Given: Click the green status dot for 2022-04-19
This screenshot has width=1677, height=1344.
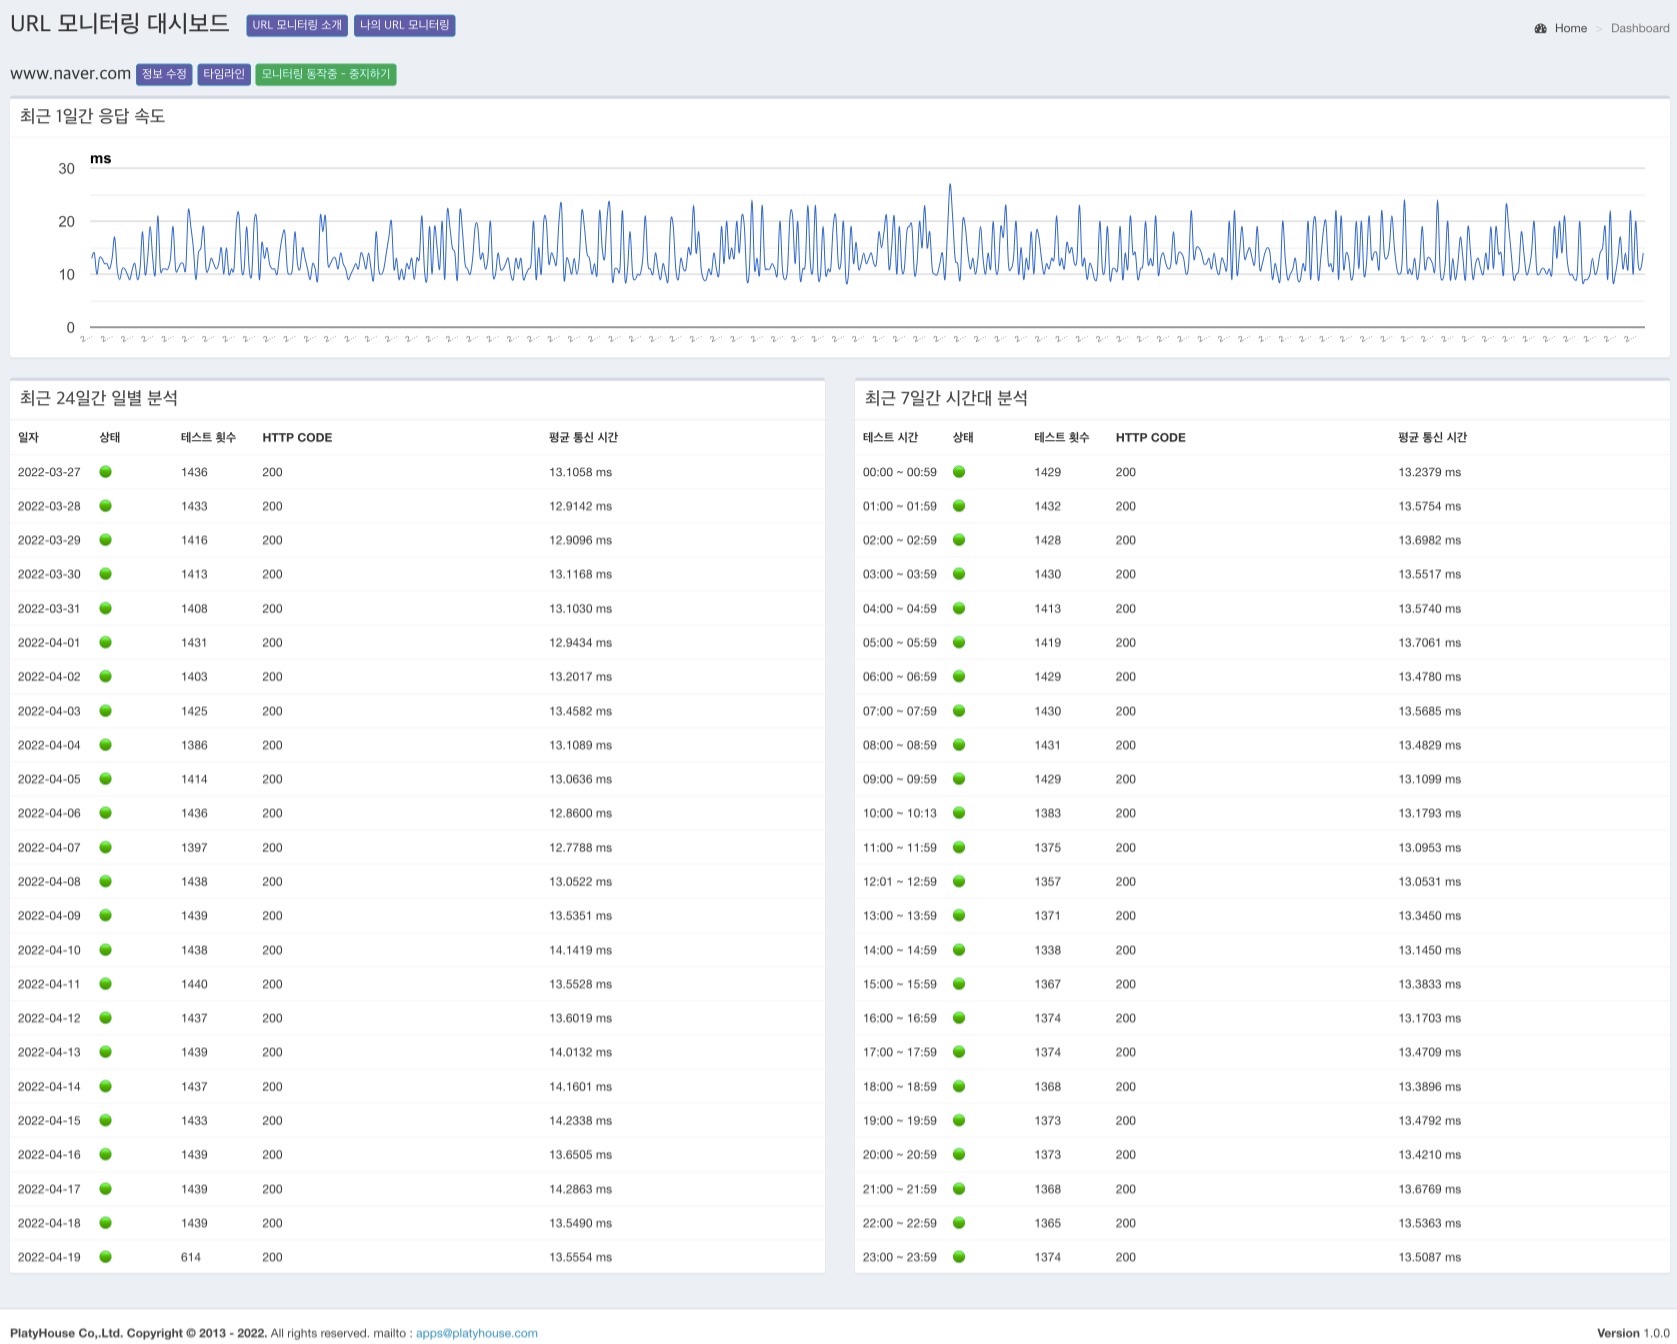Looking at the screenshot, I should coord(106,1257).
